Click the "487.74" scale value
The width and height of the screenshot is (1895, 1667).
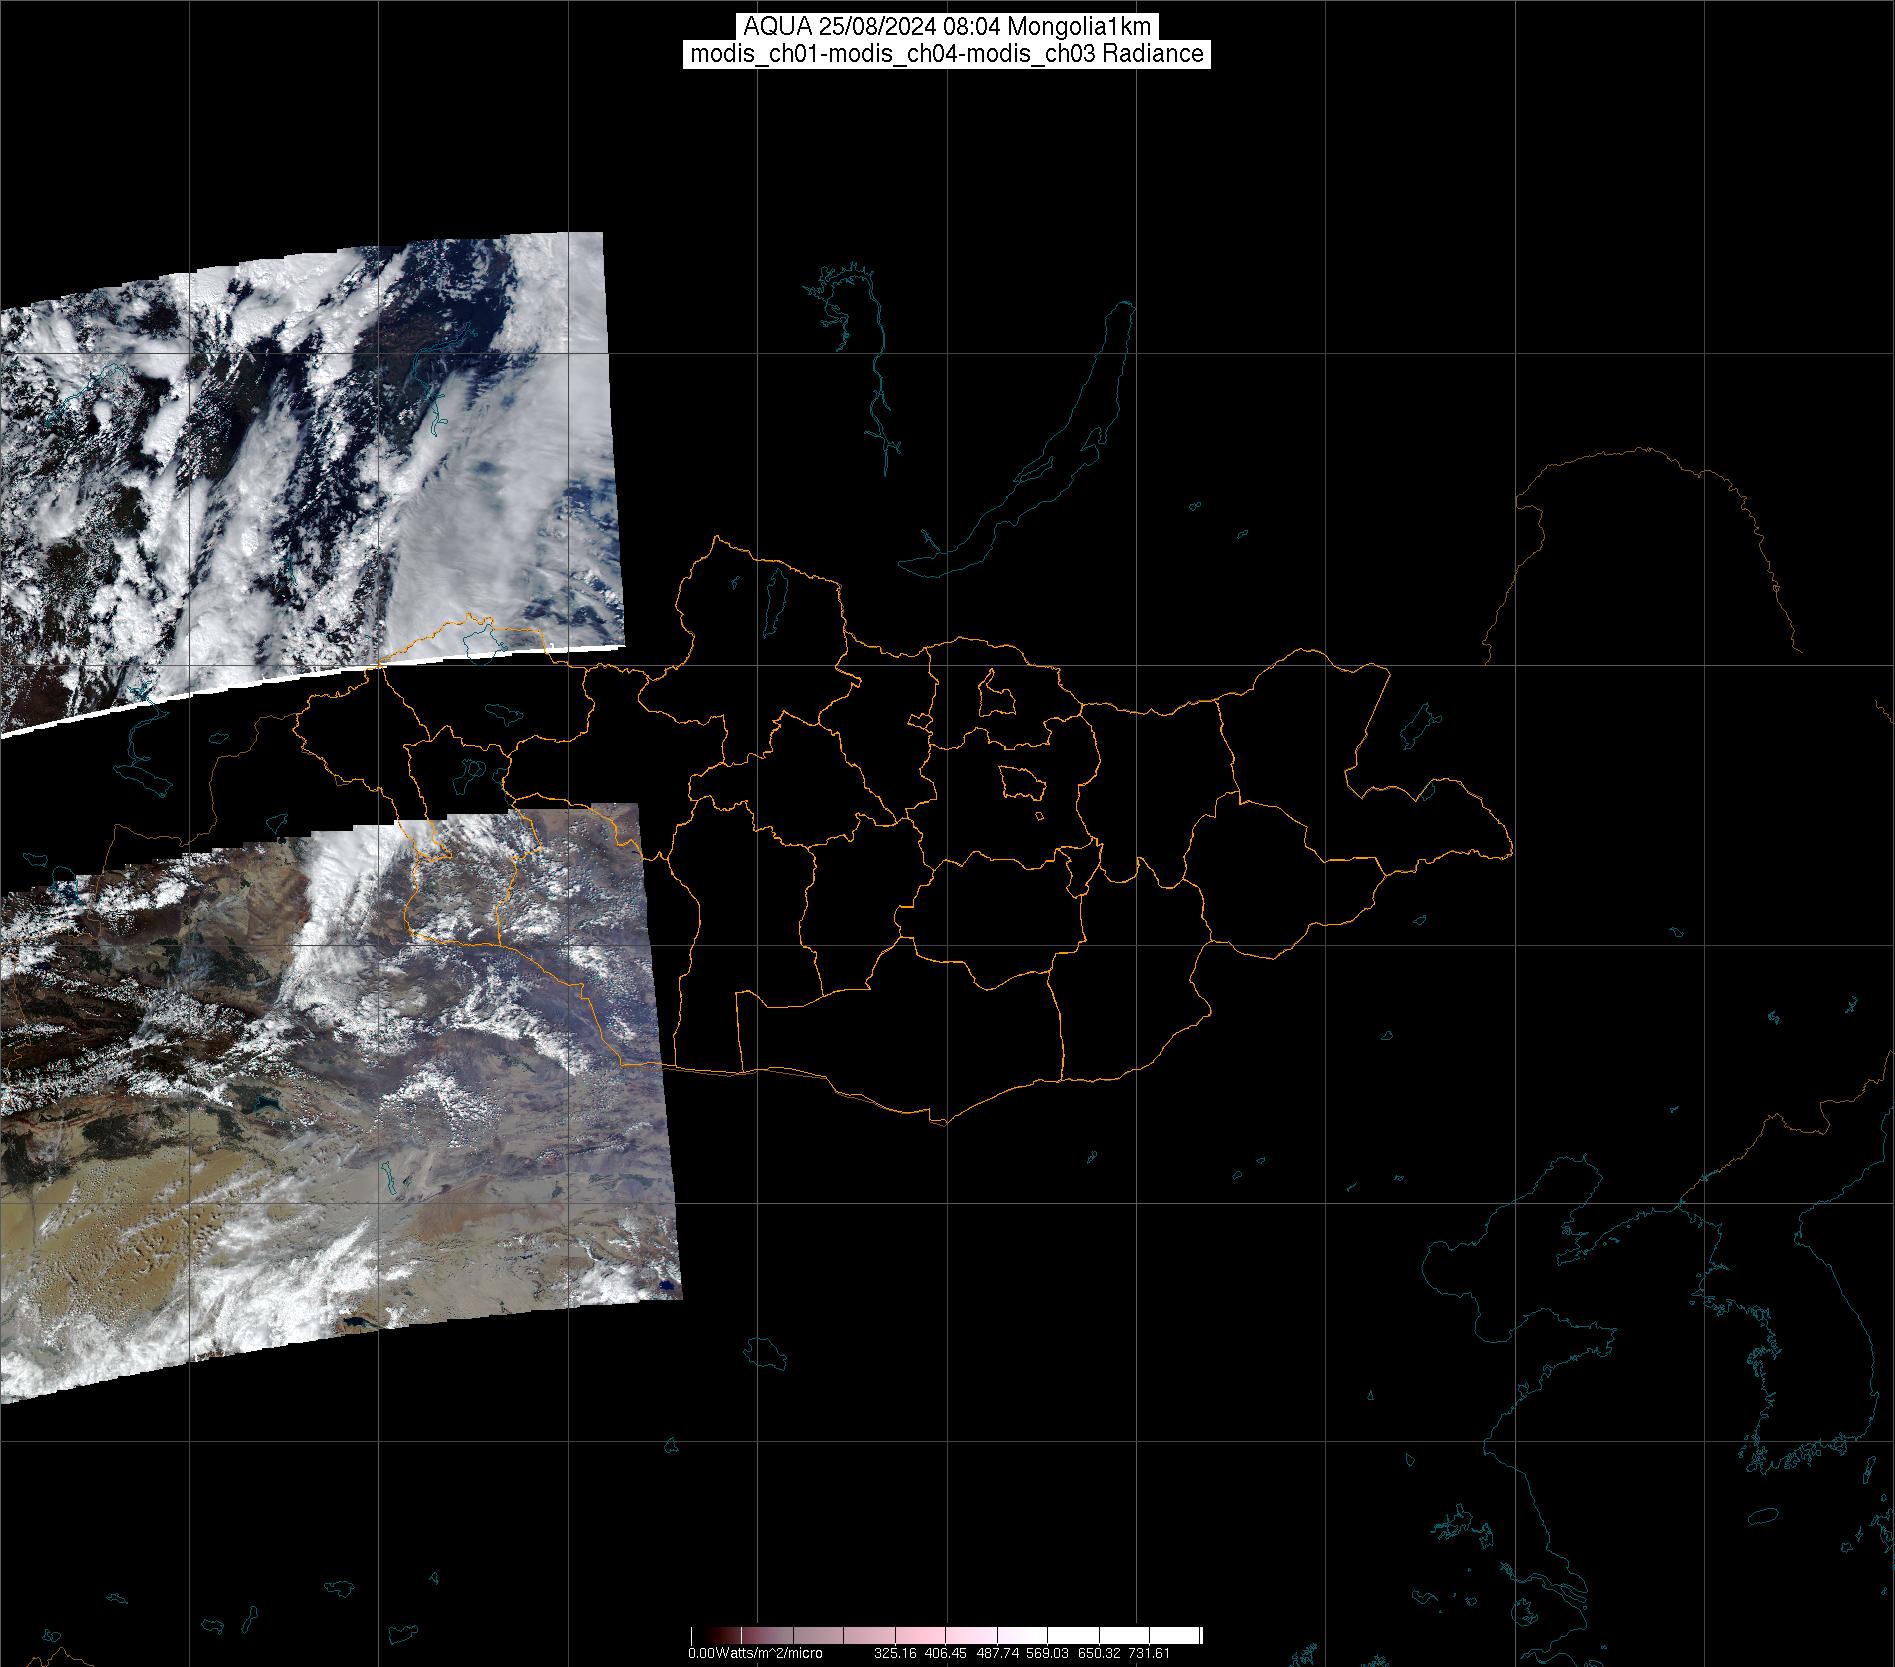pyautogui.click(x=997, y=1653)
